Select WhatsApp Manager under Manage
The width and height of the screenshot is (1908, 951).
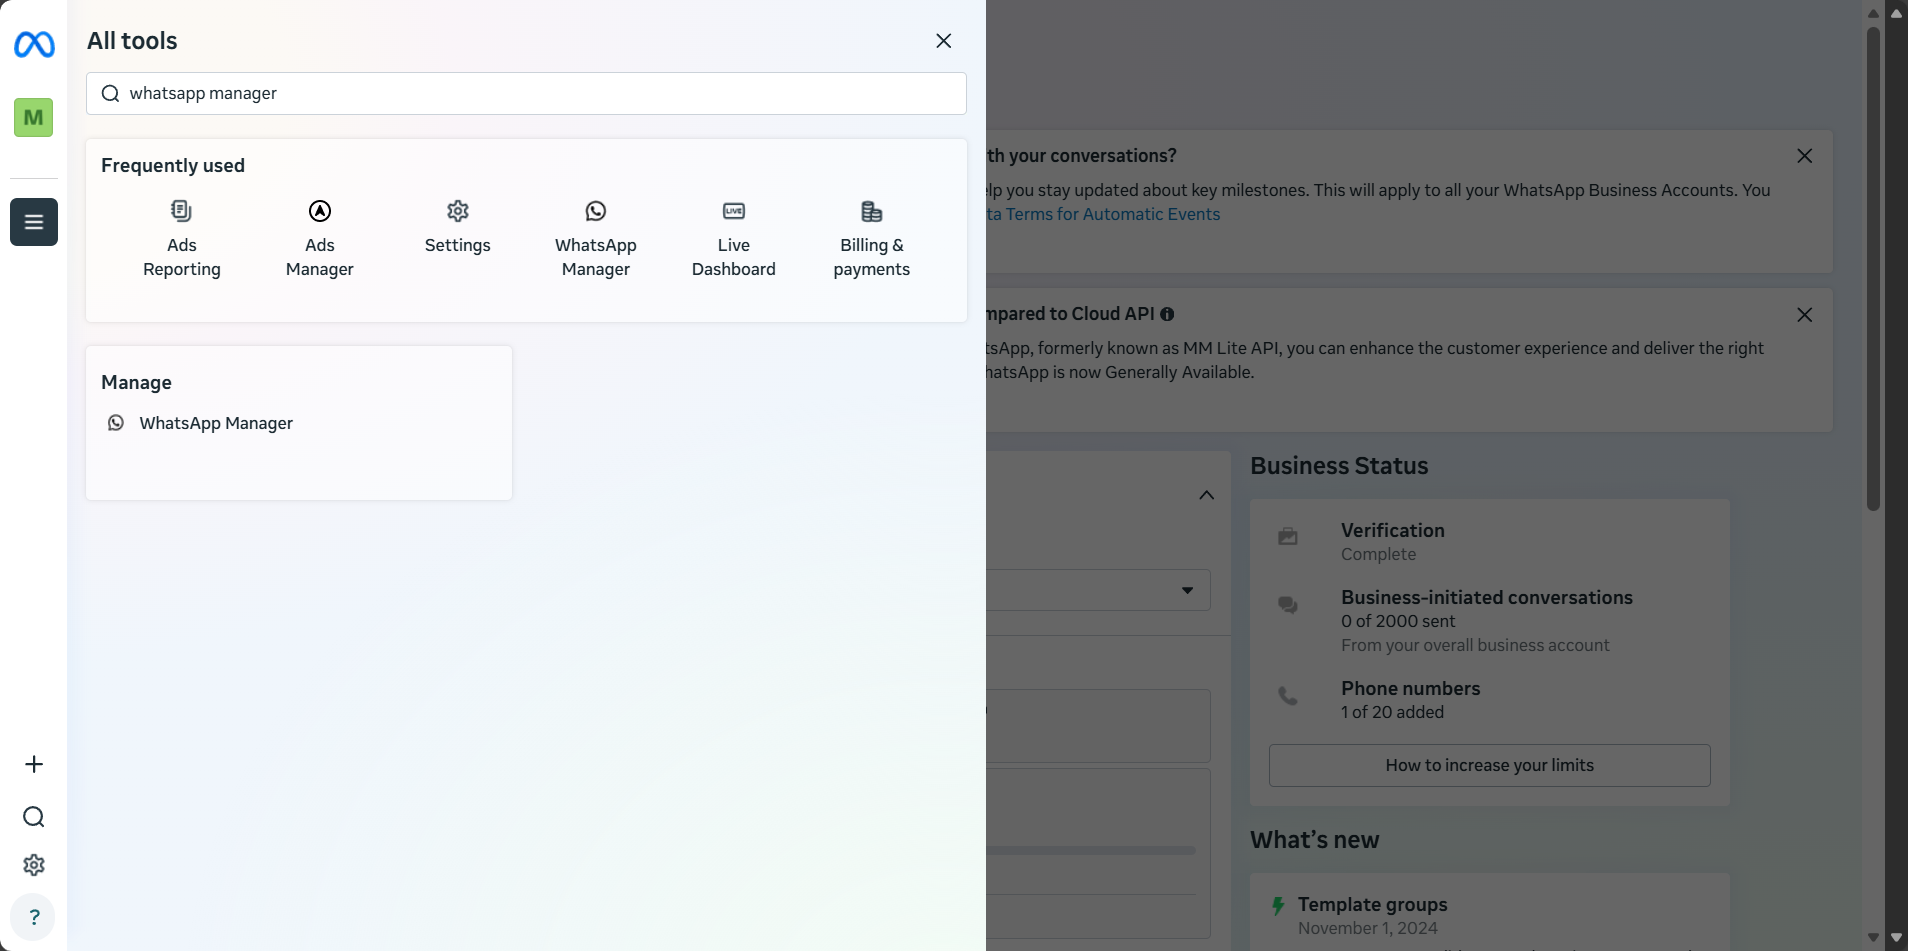coord(216,424)
